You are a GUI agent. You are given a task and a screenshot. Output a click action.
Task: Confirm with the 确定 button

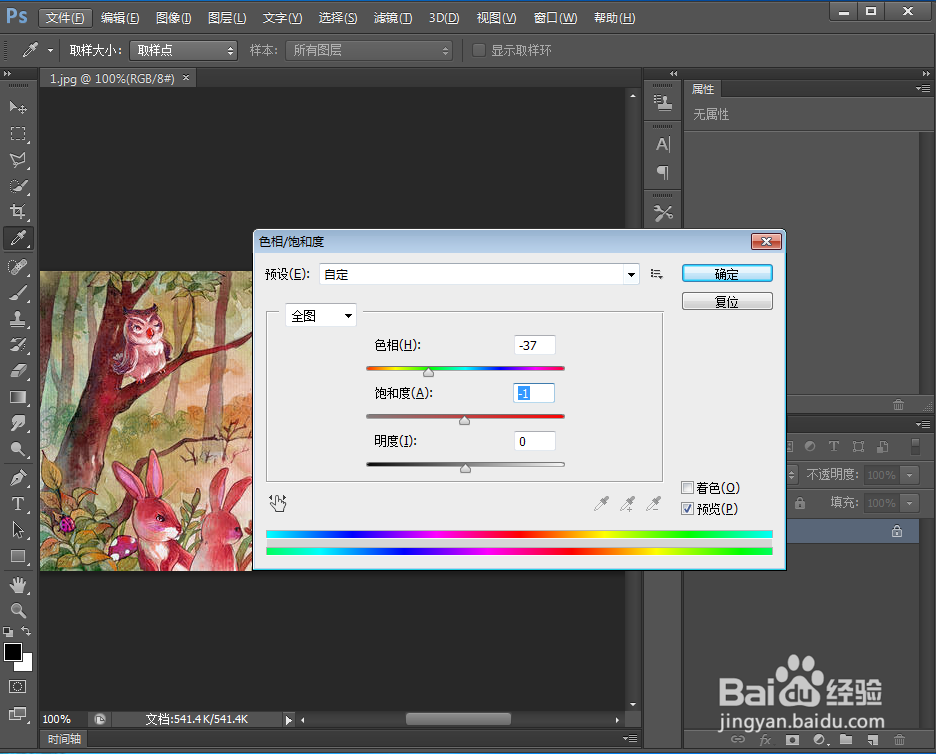click(727, 273)
